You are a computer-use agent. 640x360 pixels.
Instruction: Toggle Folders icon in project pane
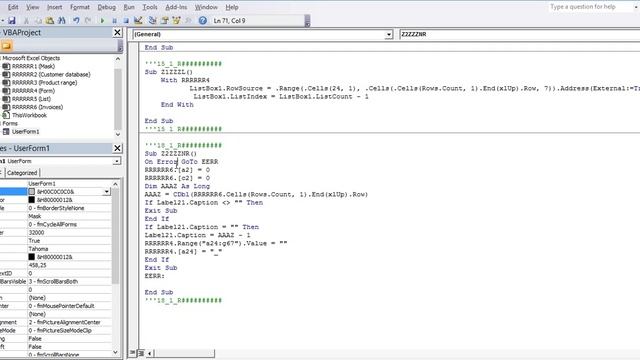tap(7, 46)
